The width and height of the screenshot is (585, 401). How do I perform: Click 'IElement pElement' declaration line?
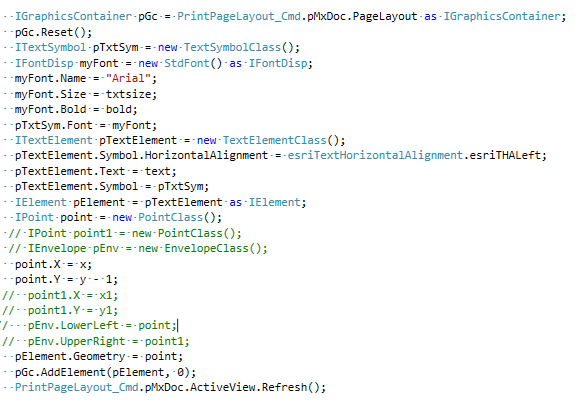160,202
